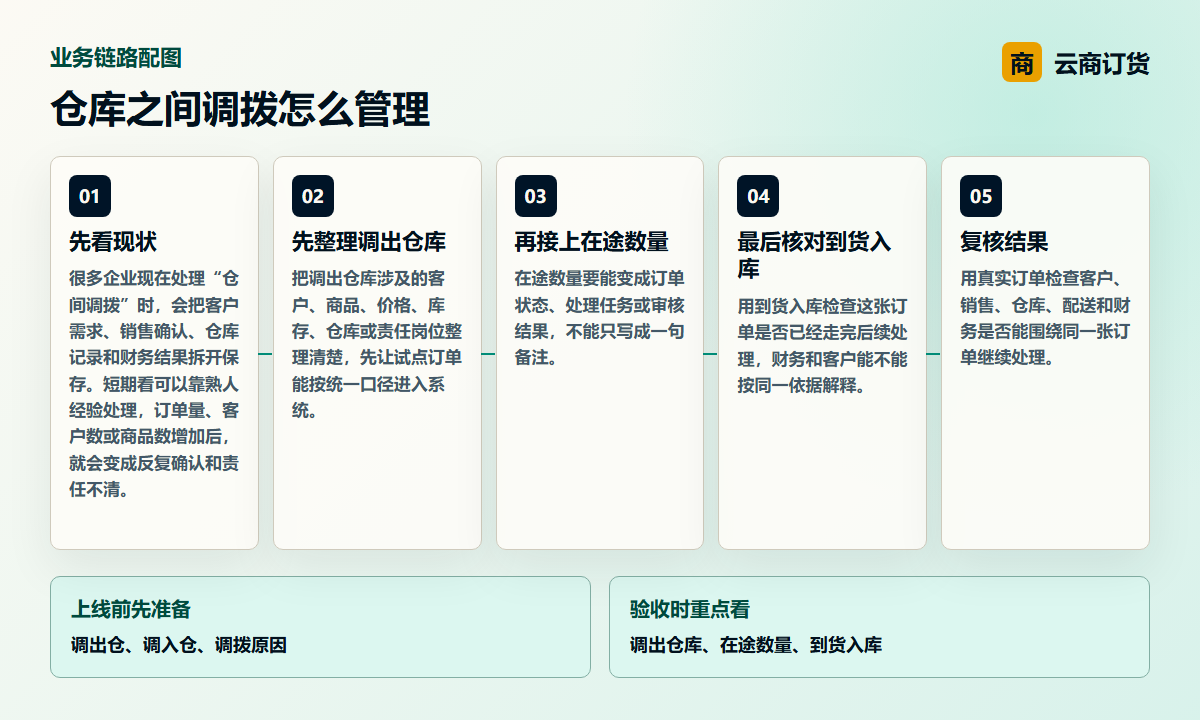Screen dimensions: 1200x720
Task: Click the 04 step badge
Action: pos(758,196)
